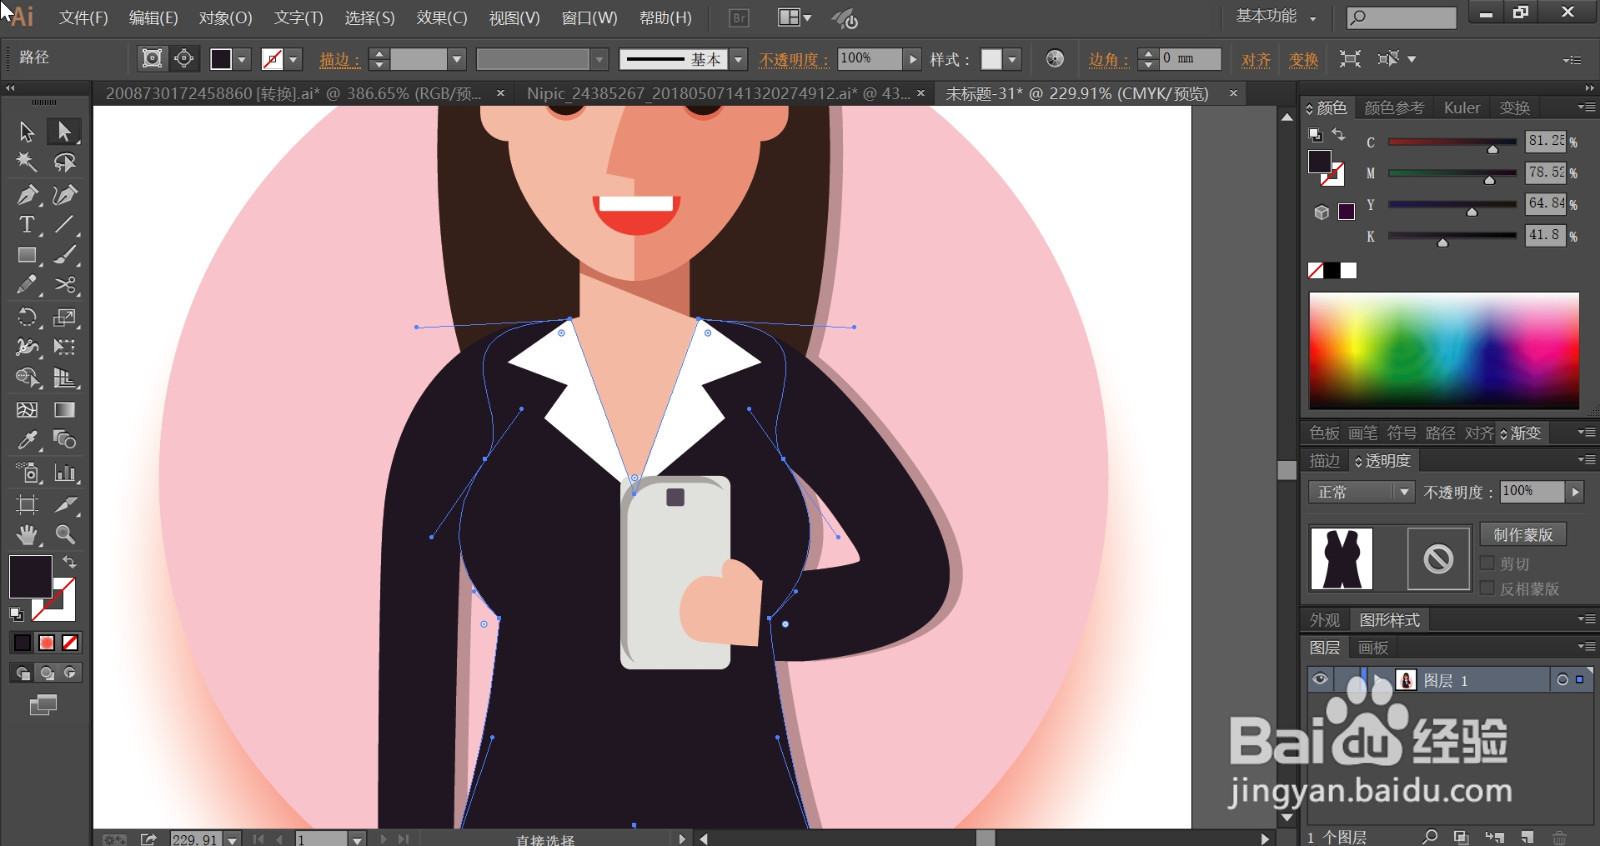Screen dimensions: 1600x846
Task: Enable Draw Behind mode
Action: coord(46,673)
